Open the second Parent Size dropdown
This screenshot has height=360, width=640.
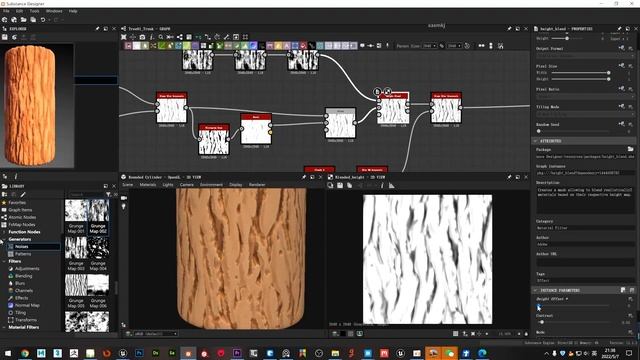[454, 46]
